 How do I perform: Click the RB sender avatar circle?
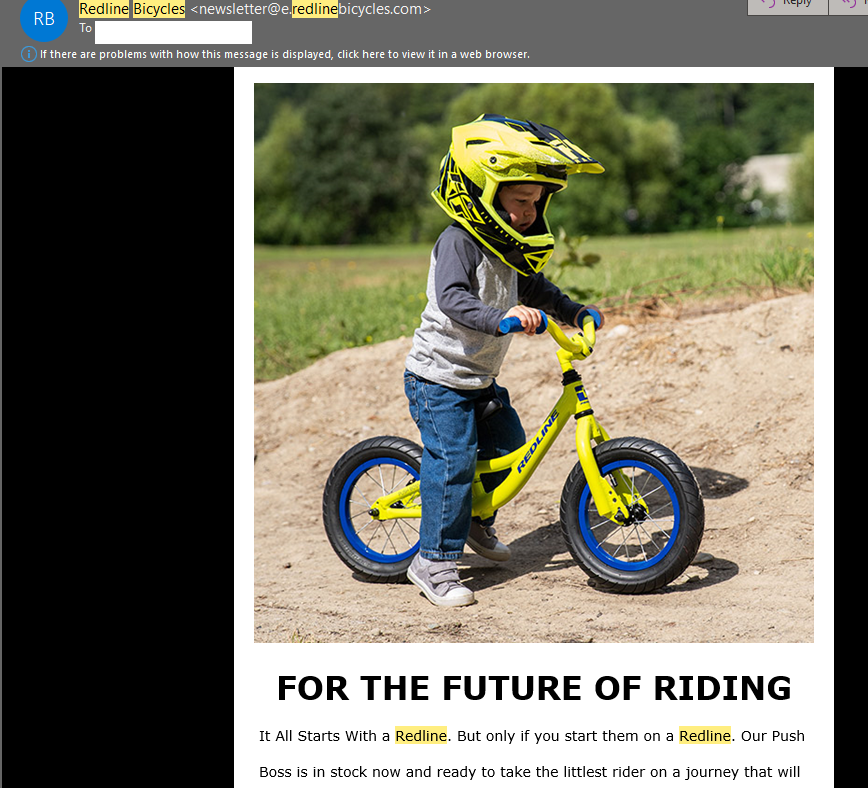pyautogui.click(x=44, y=18)
